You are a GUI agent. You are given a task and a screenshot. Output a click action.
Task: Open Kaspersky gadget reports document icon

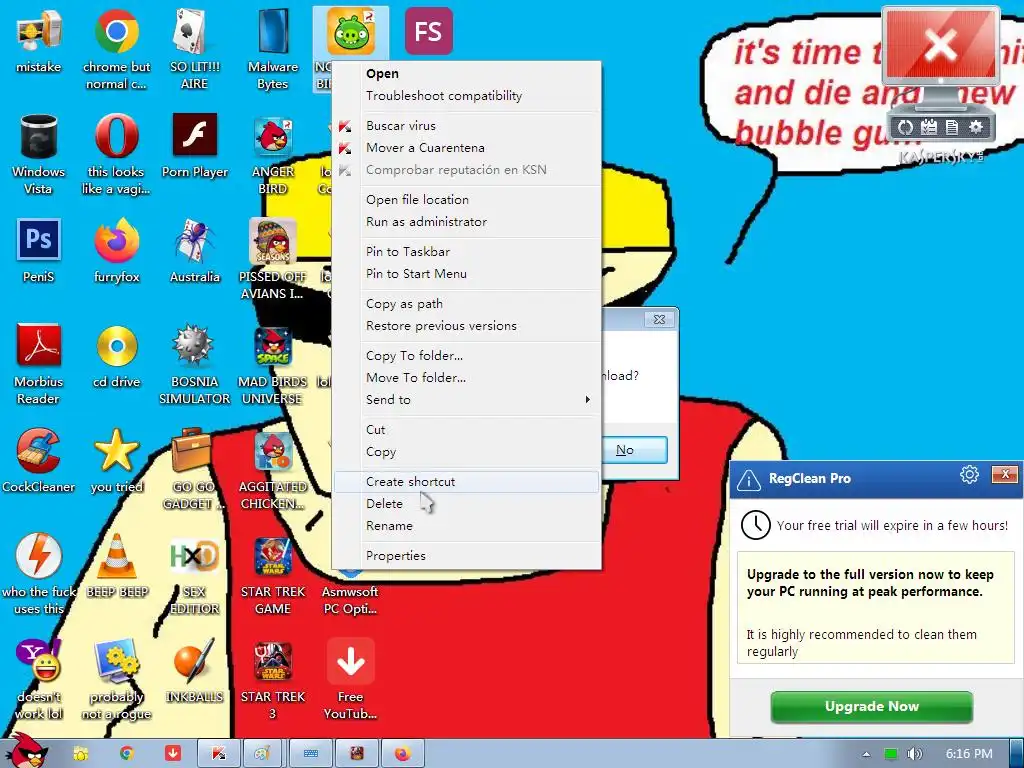pyautogui.click(x=952, y=127)
